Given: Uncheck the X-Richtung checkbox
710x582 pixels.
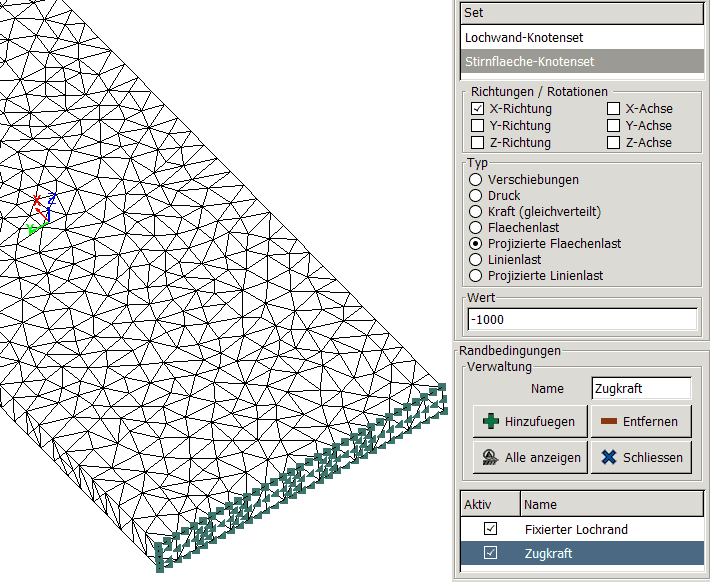Looking at the screenshot, I should [478, 109].
